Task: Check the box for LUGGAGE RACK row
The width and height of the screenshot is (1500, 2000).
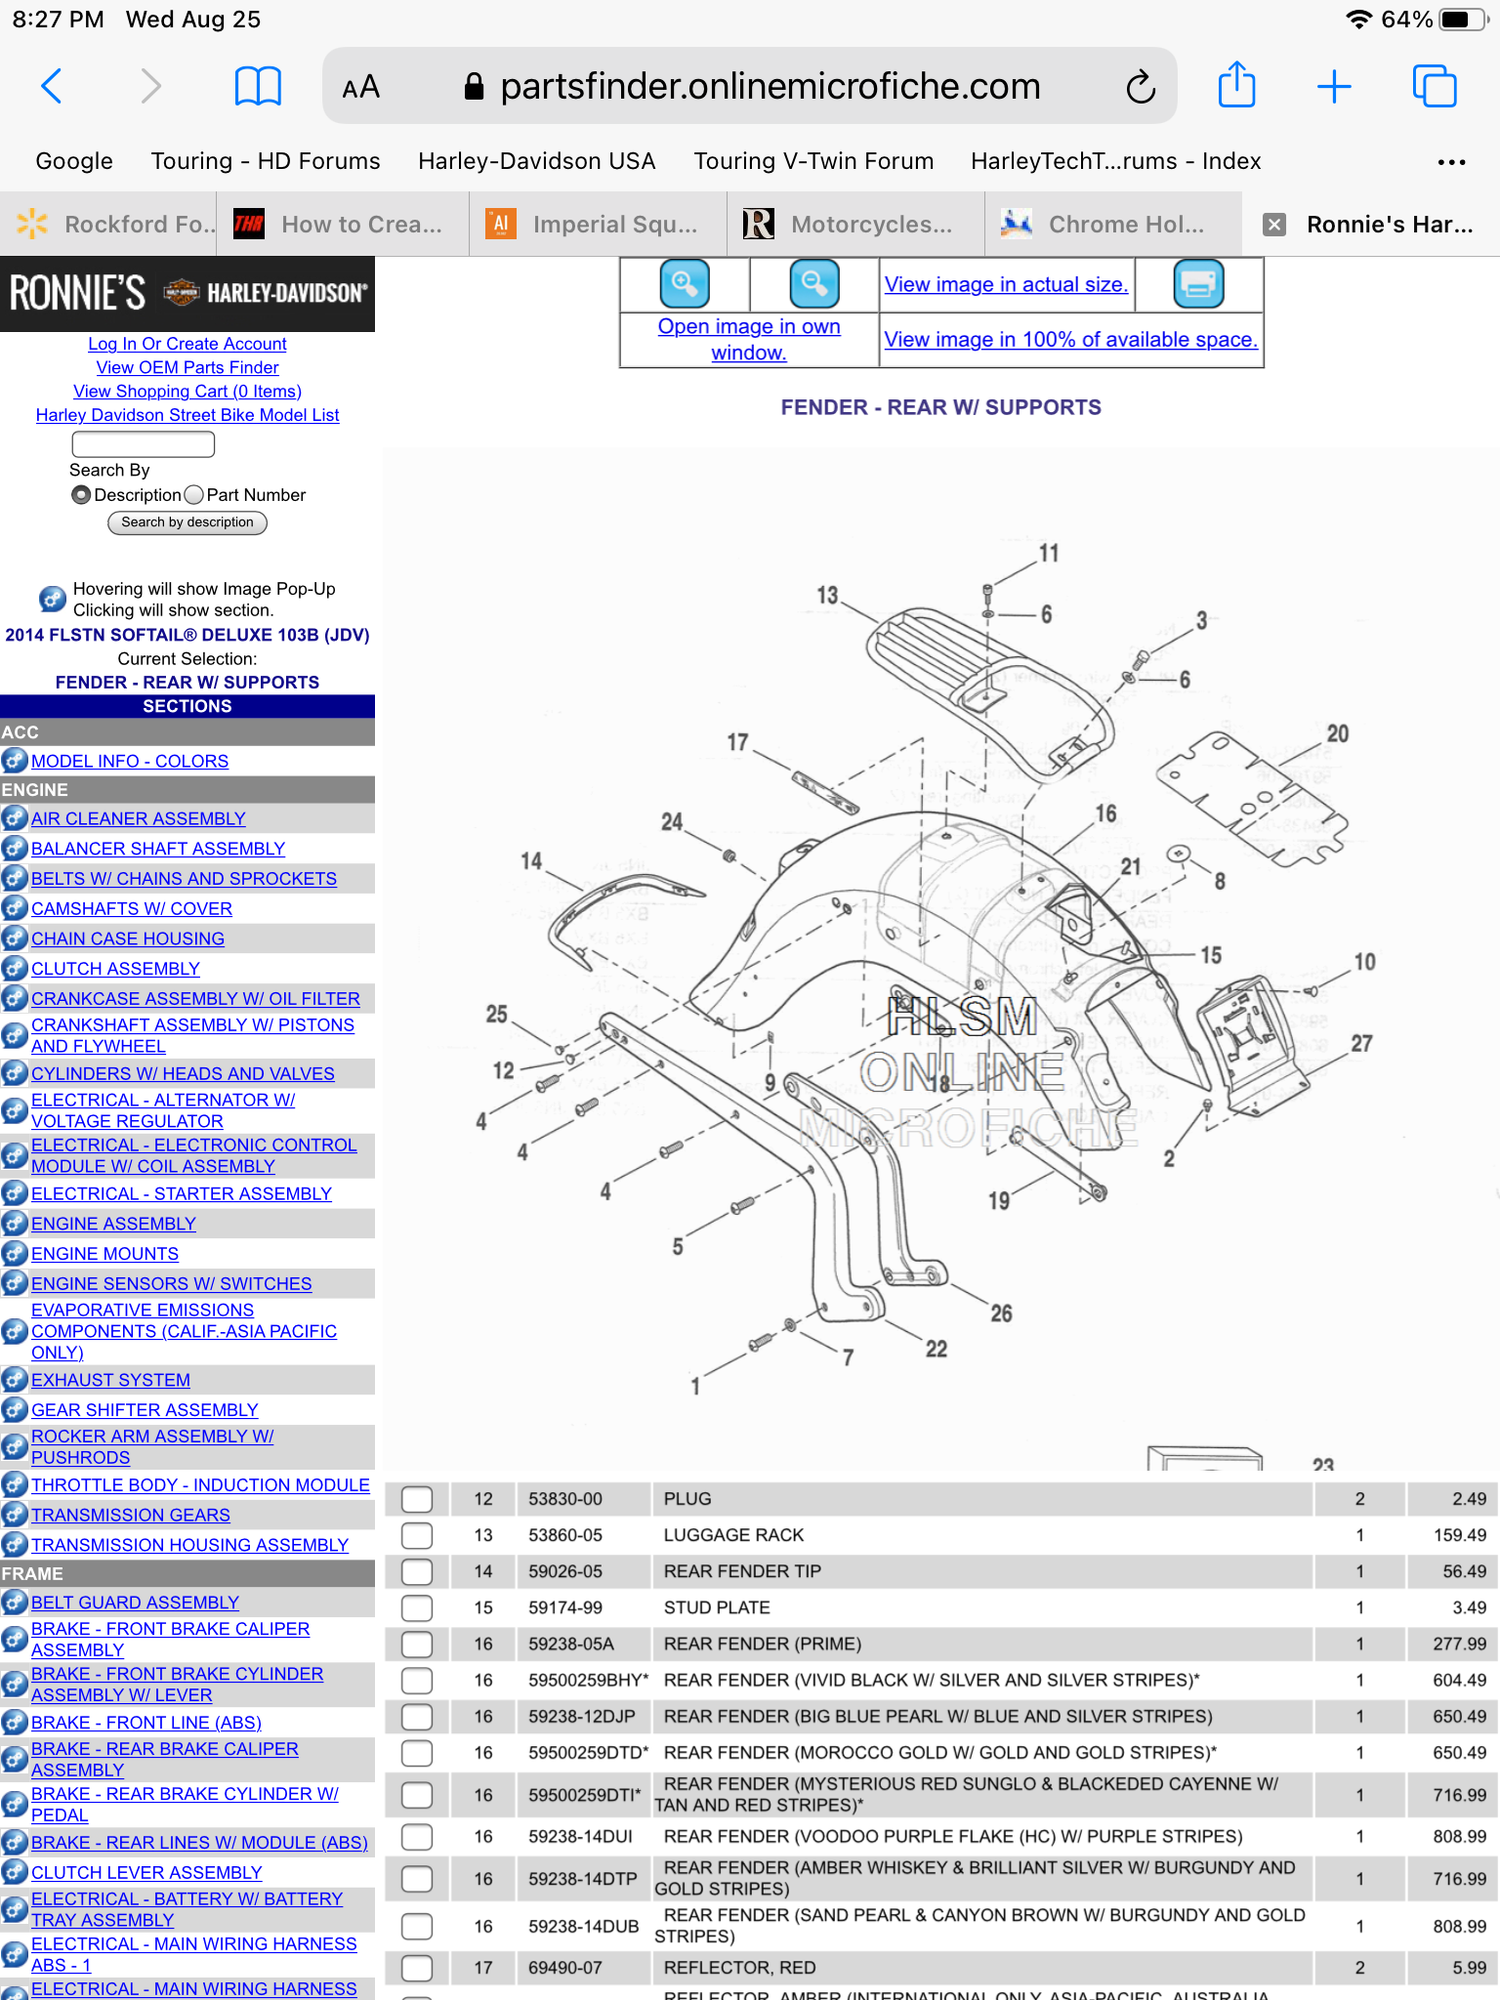Action: point(417,1535)
